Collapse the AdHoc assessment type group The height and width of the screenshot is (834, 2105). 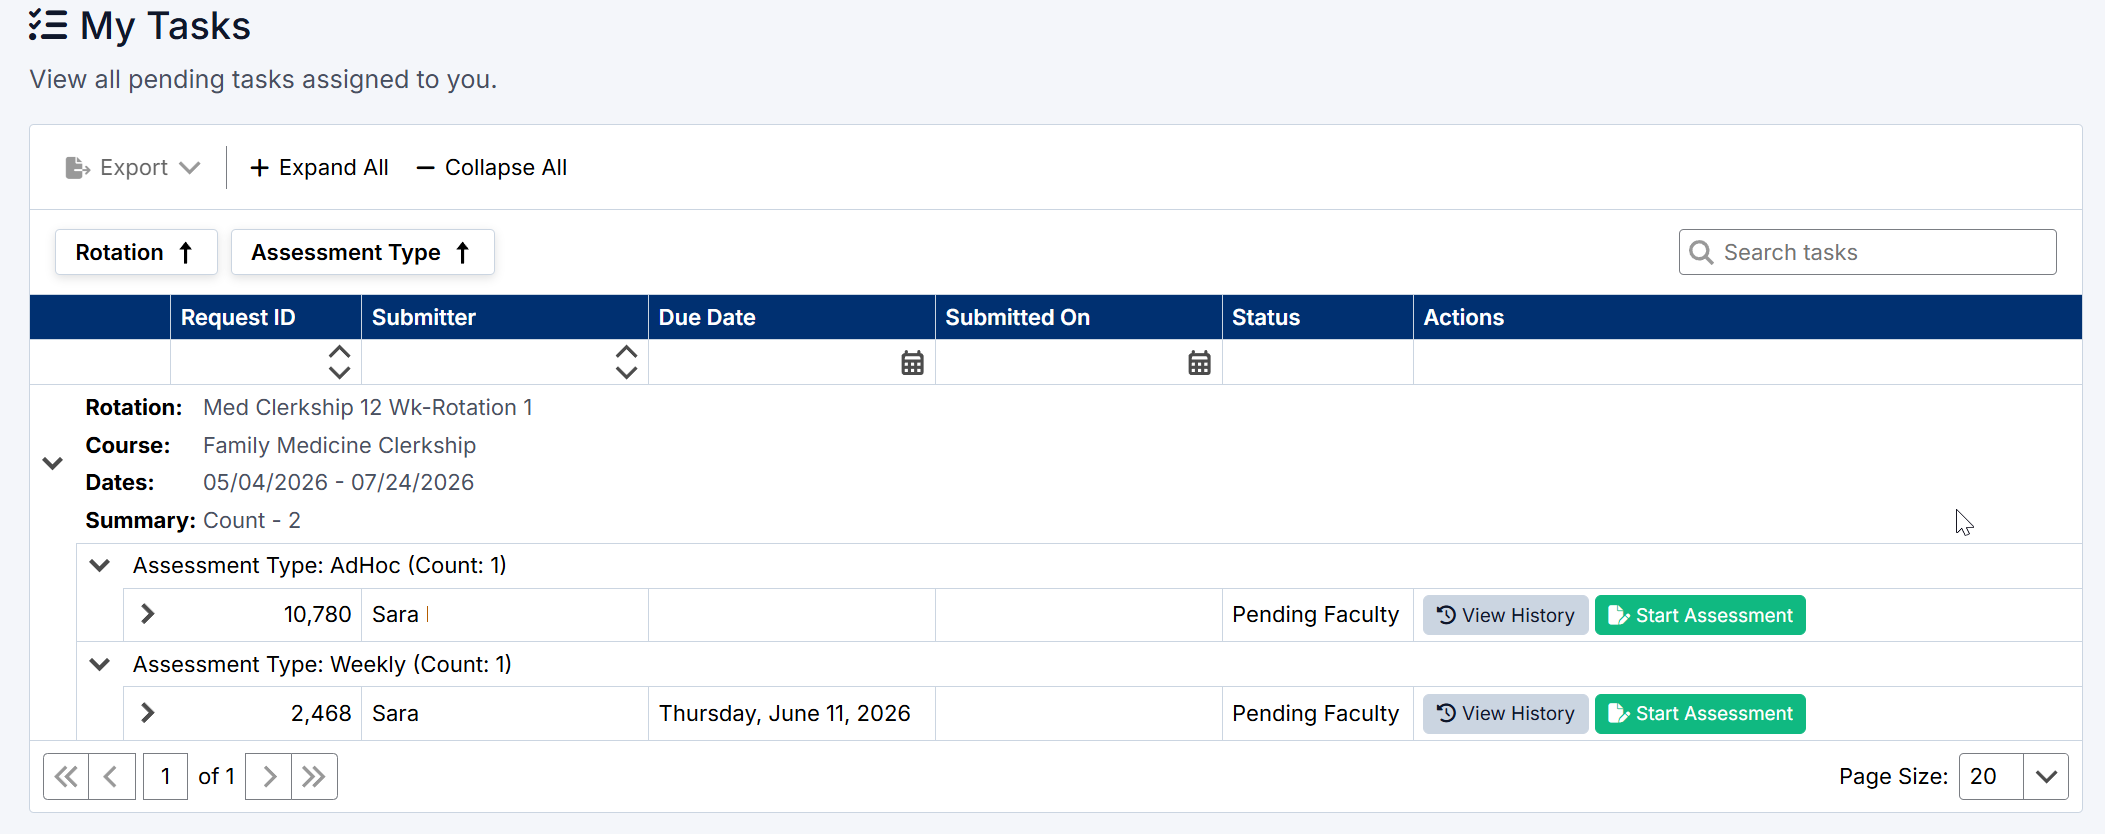click(100, 565)
